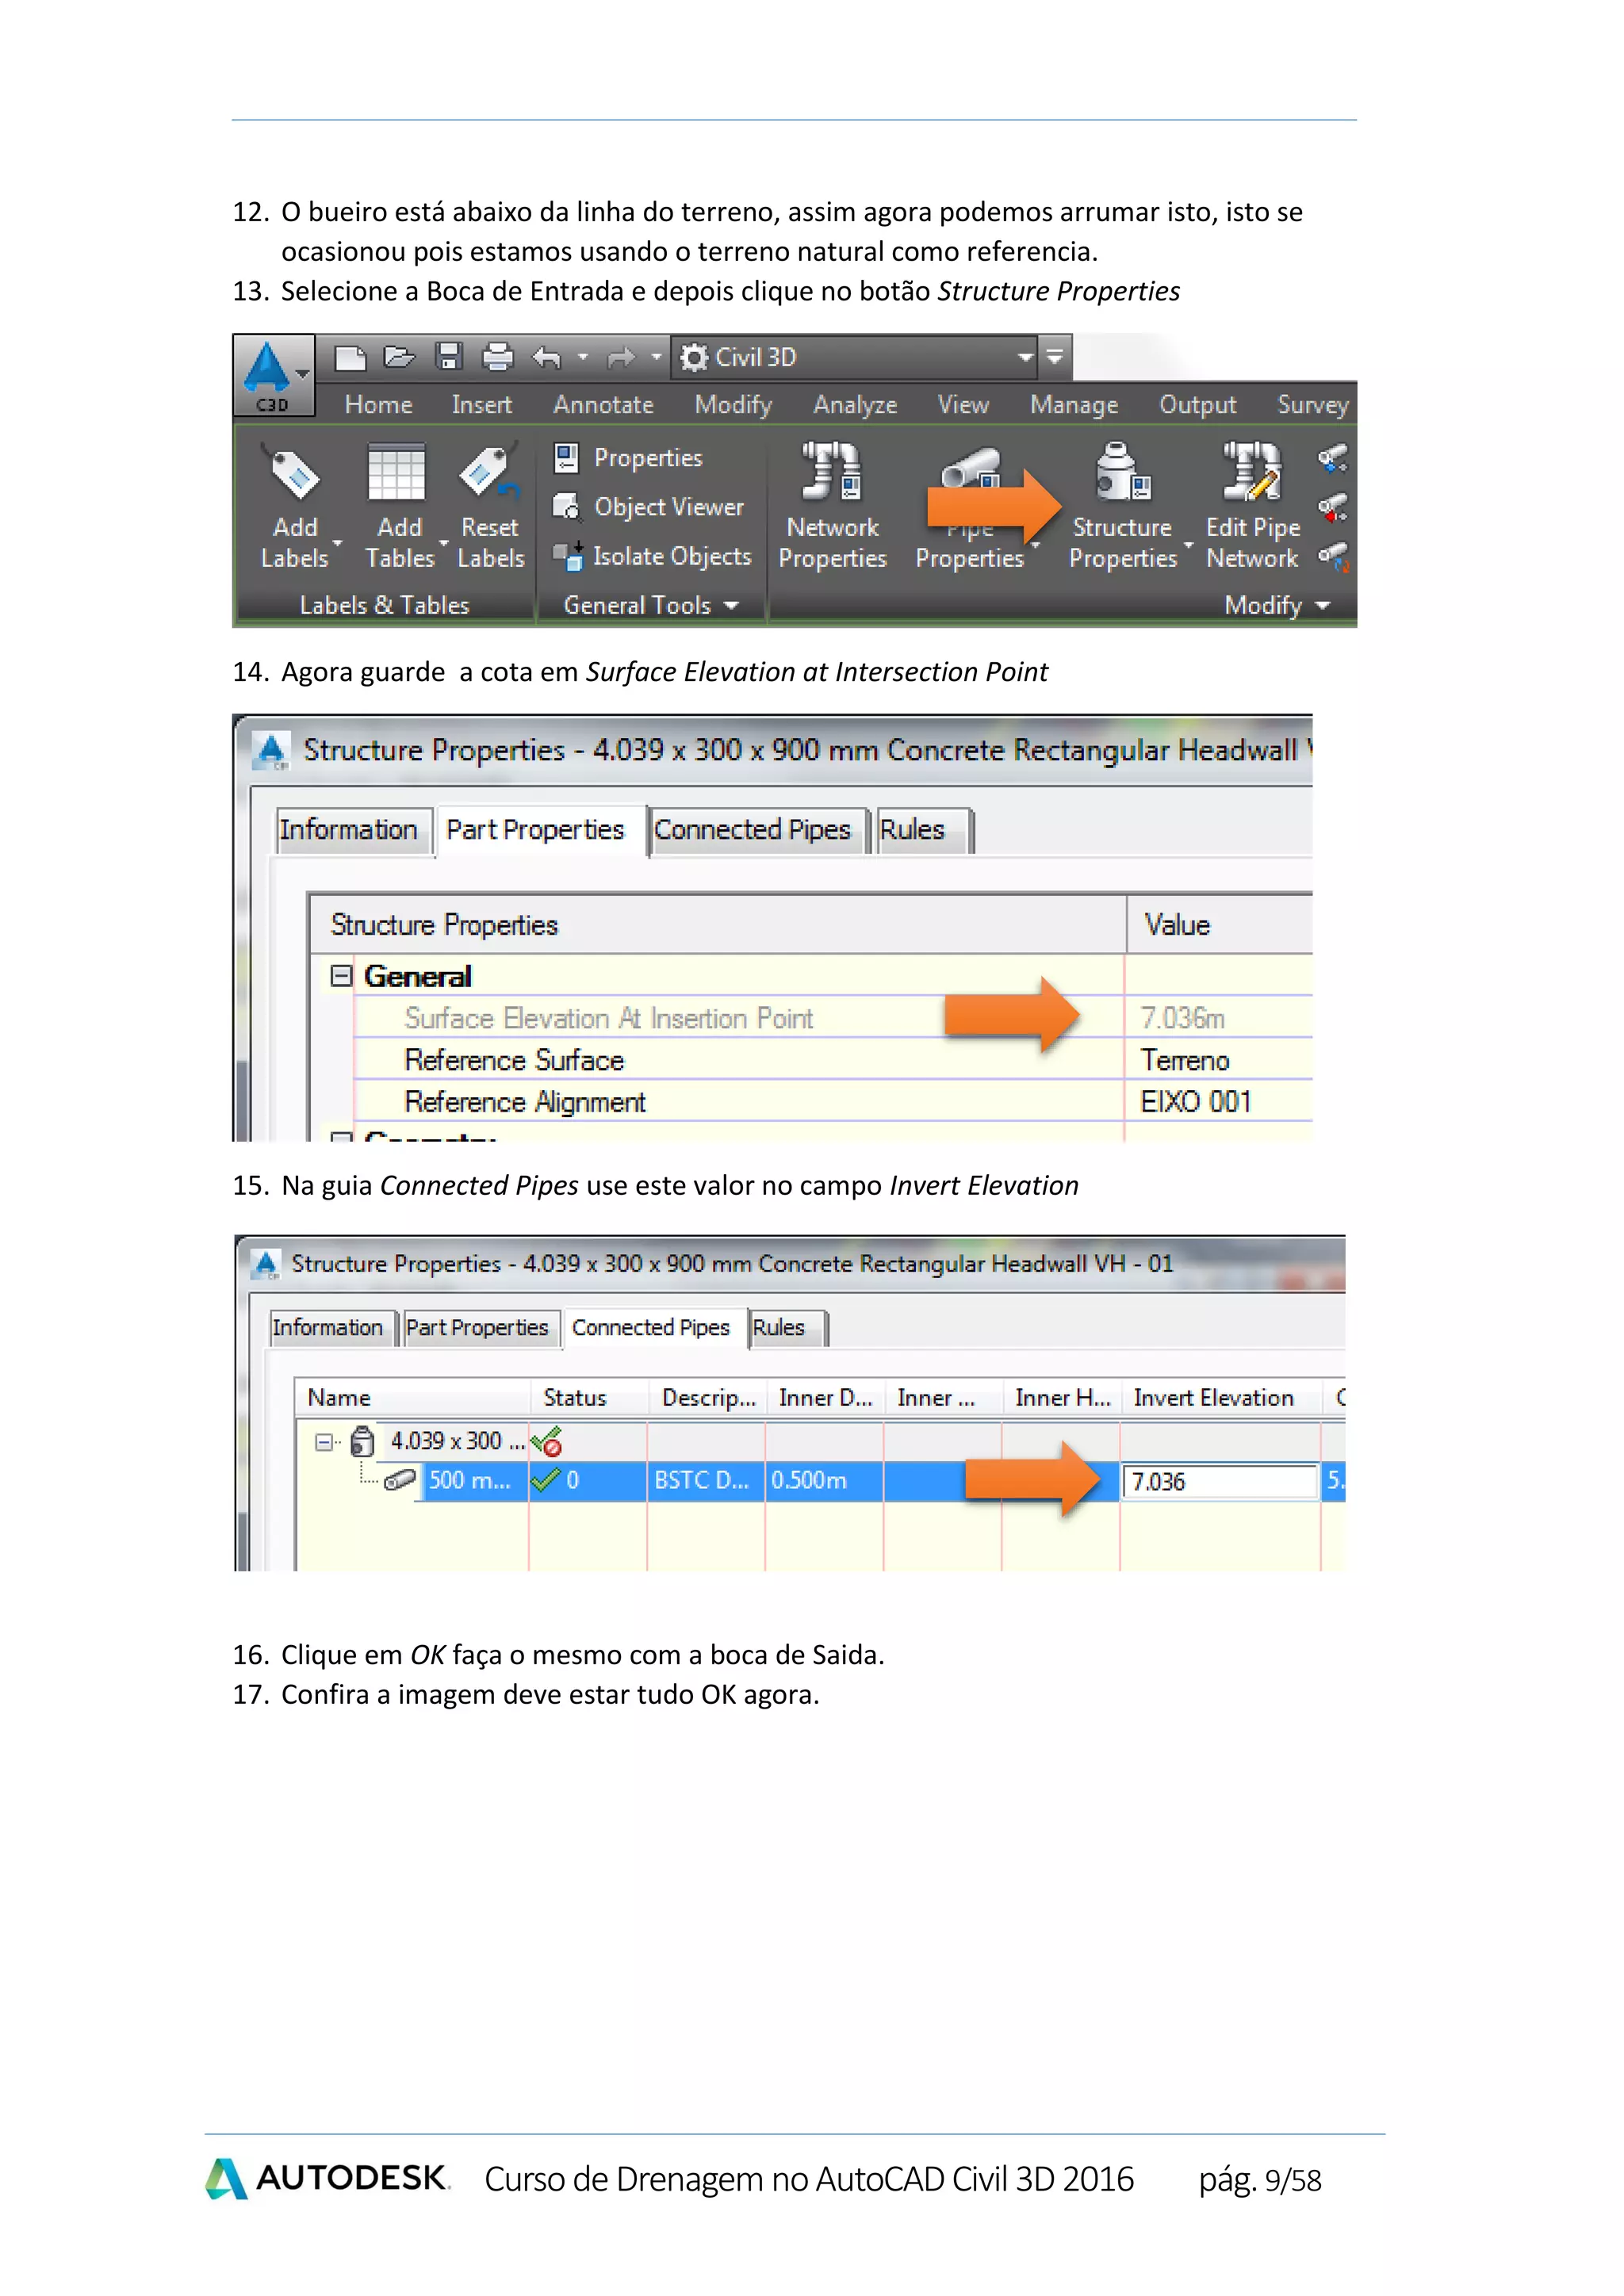Open the Connected Pipes tab in upper dialog

[752, 830]
